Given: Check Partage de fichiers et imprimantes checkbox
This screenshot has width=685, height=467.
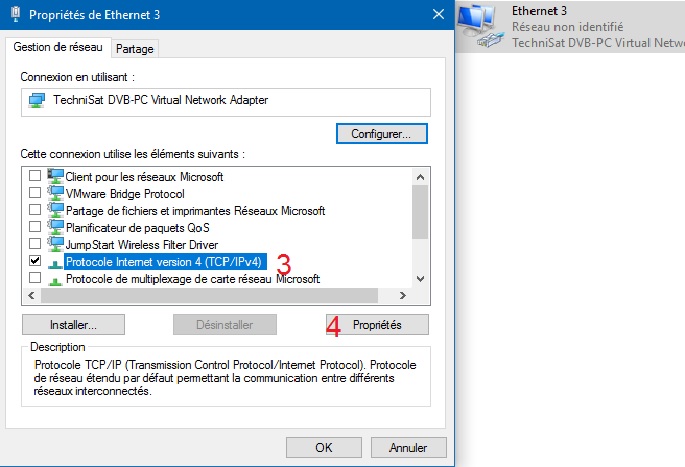Looking at the screenshot, I should 35,210.
